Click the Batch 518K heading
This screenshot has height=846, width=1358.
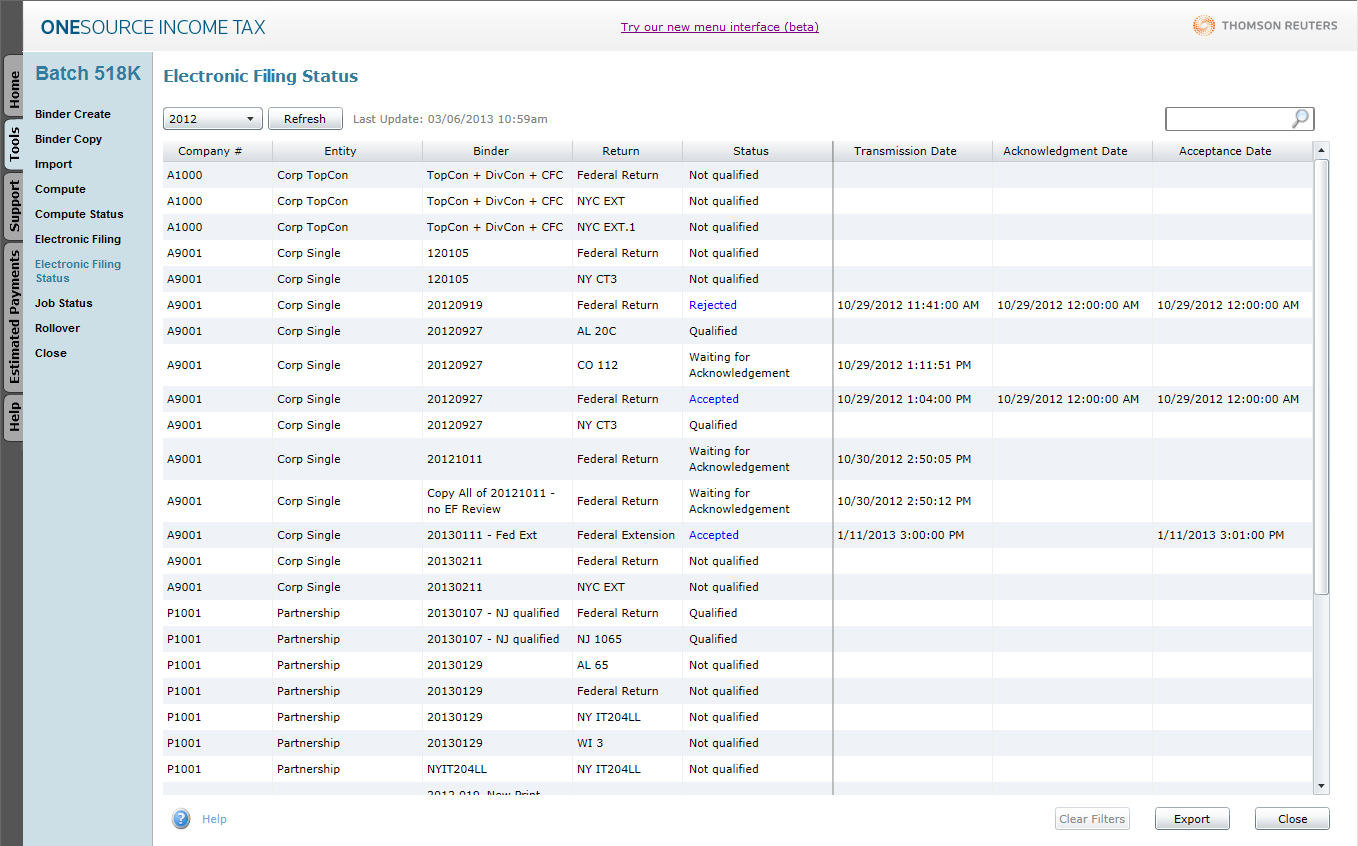tap(88, 74)
